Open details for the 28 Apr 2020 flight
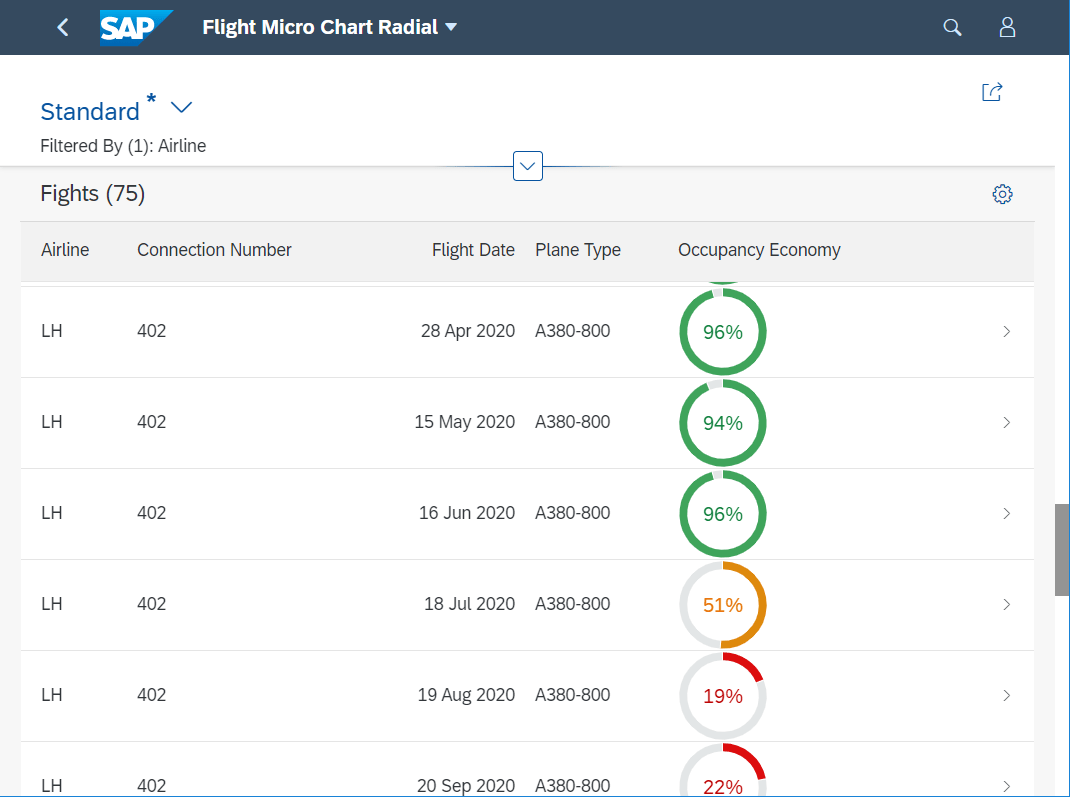 coord(1006,331)
